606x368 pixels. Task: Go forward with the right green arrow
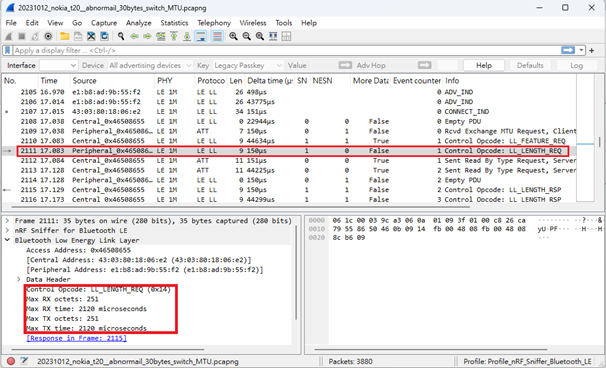click(x=147, y=36)
